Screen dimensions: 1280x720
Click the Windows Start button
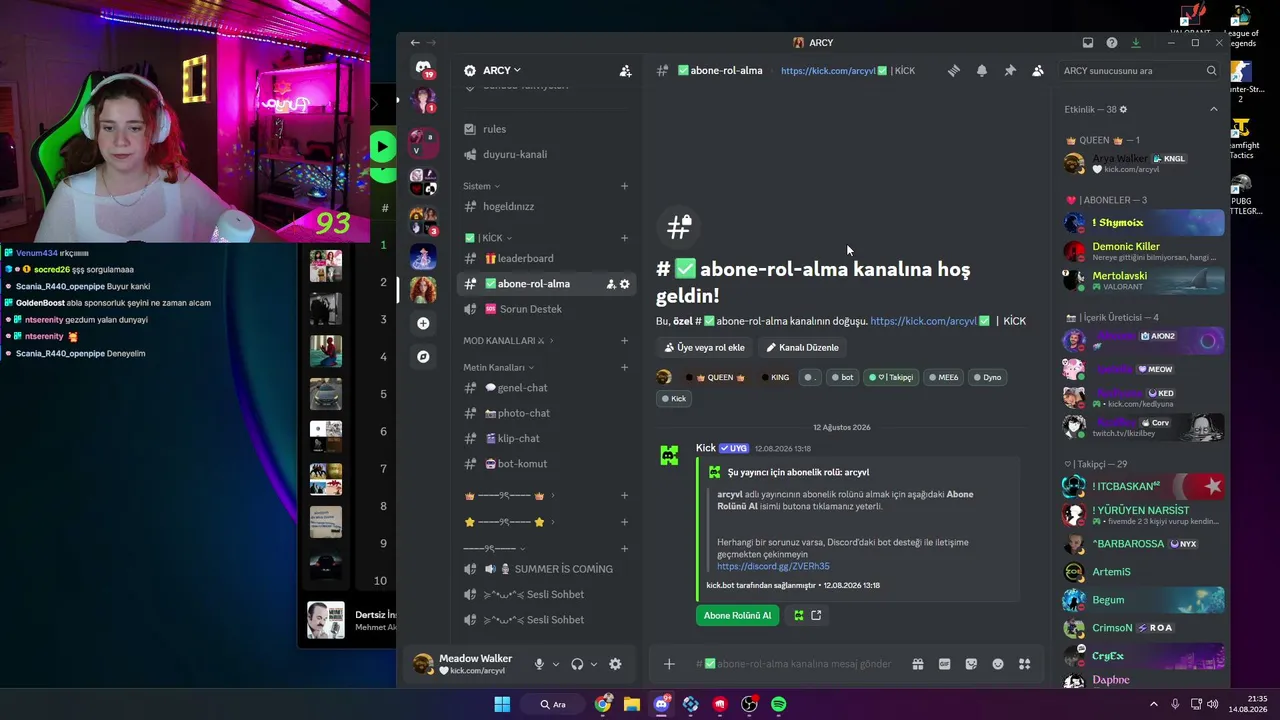tap(502, 704)
